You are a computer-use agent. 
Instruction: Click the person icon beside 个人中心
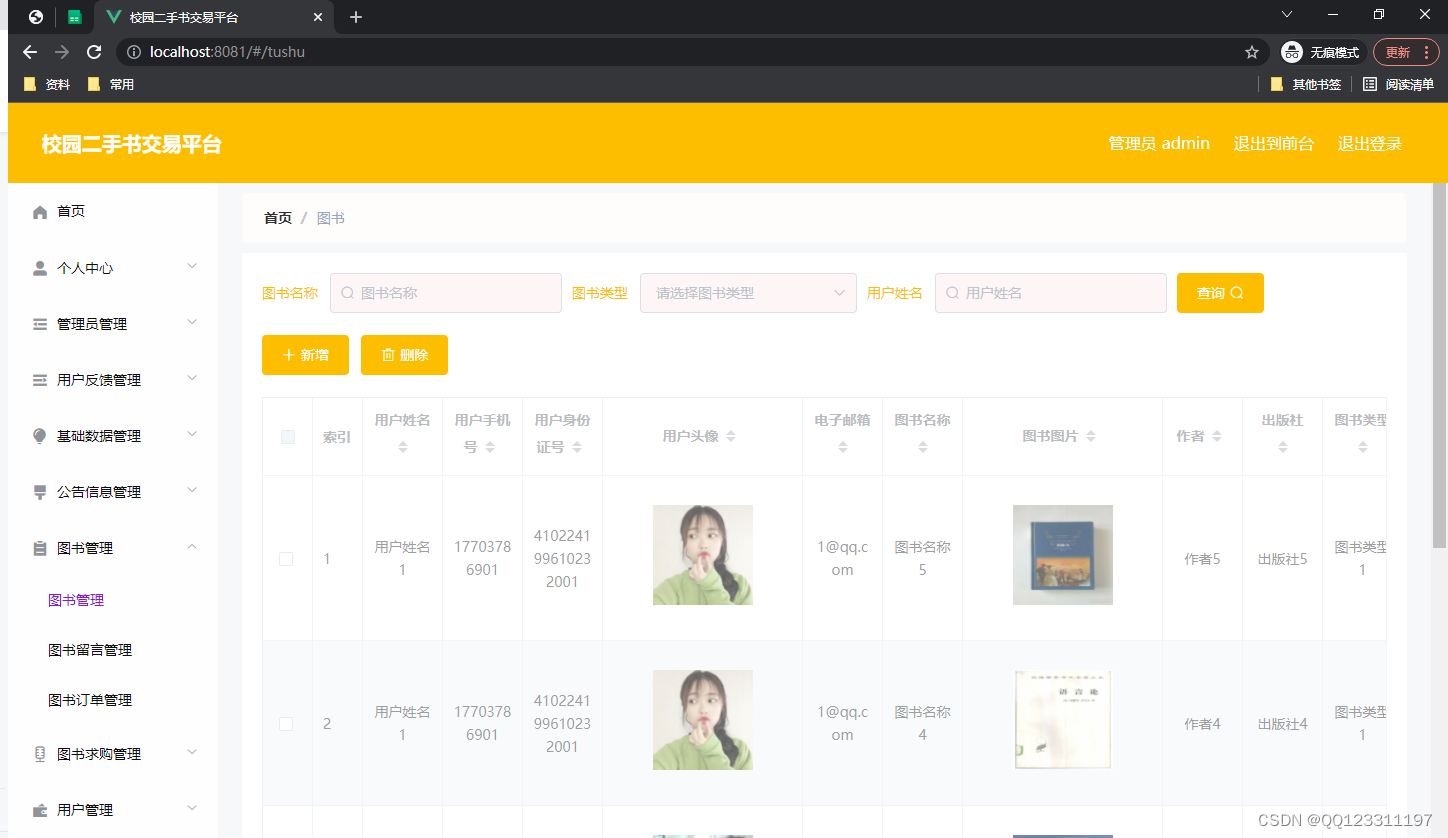(40, 268)
